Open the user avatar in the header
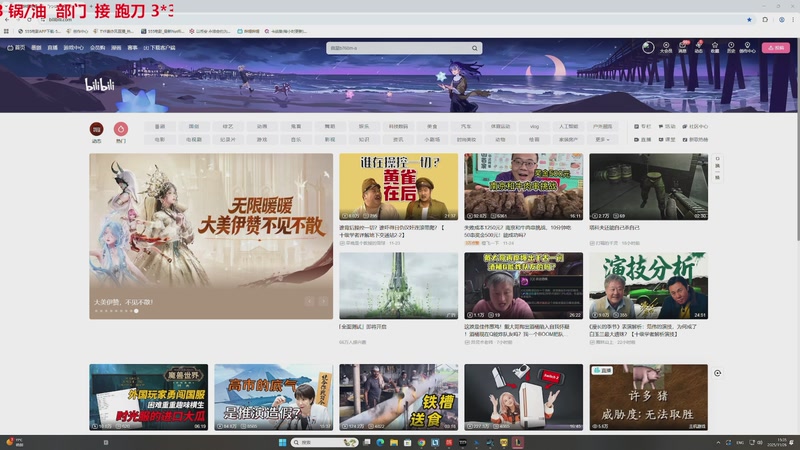The width and height of the screenshot is (800, 450). [x=648, y=47]
